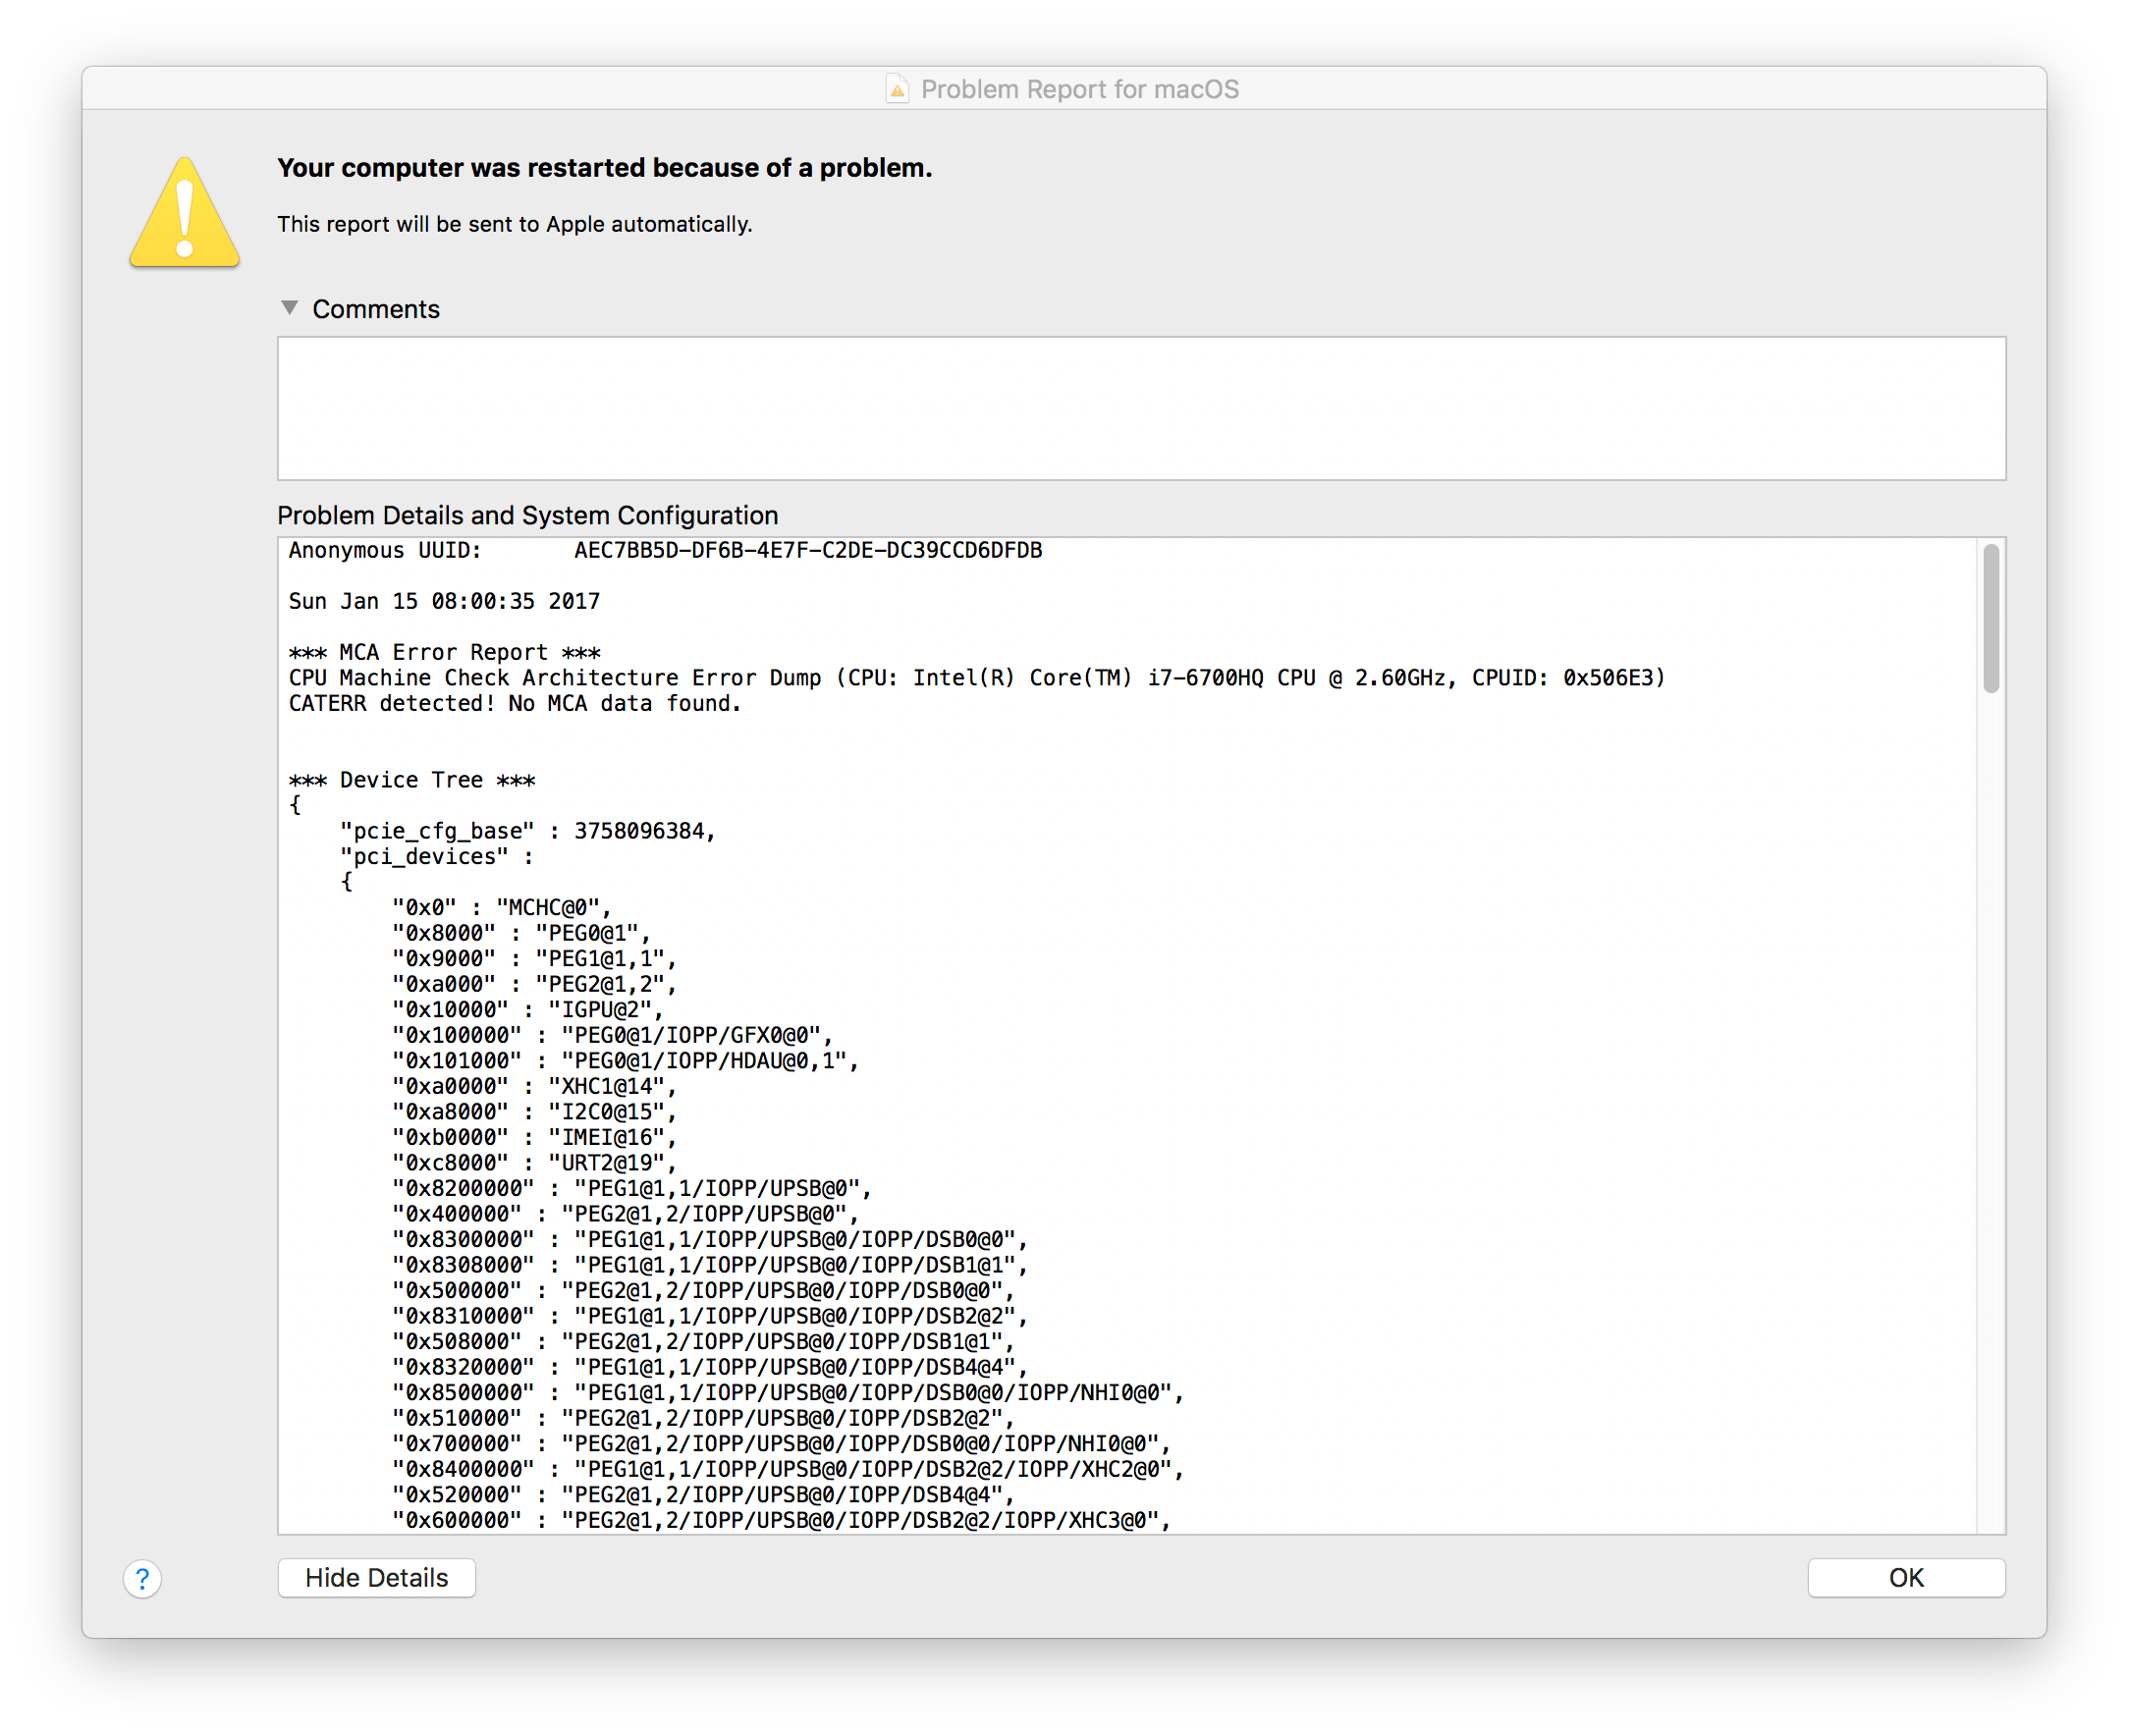Click the date line Sun Jan 15
This screenshot has width=2129, height=1736.
444,602
